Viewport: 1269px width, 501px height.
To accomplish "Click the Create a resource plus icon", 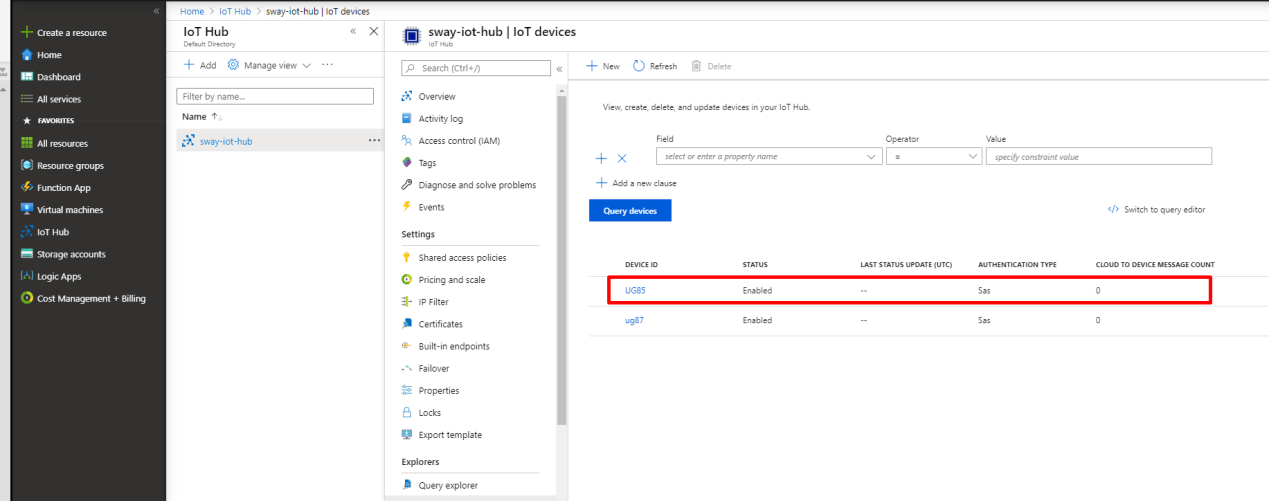I will click(x=27, y=33).
